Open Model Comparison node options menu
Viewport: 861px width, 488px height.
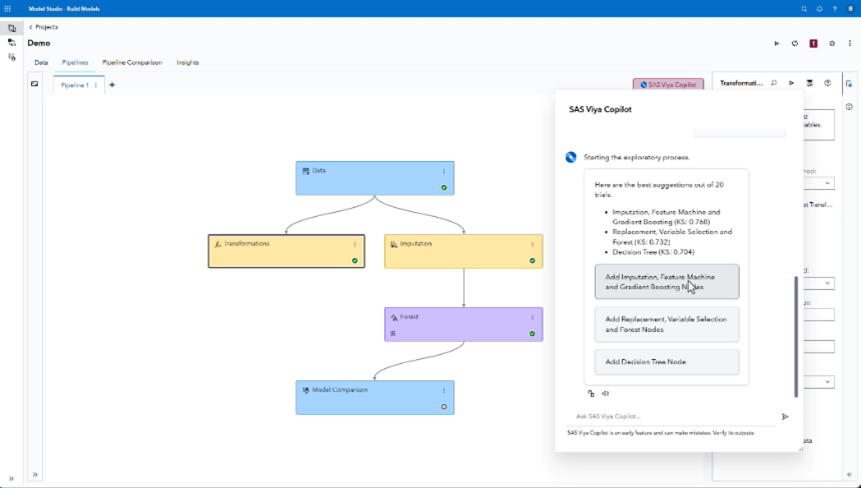point(444,391)
